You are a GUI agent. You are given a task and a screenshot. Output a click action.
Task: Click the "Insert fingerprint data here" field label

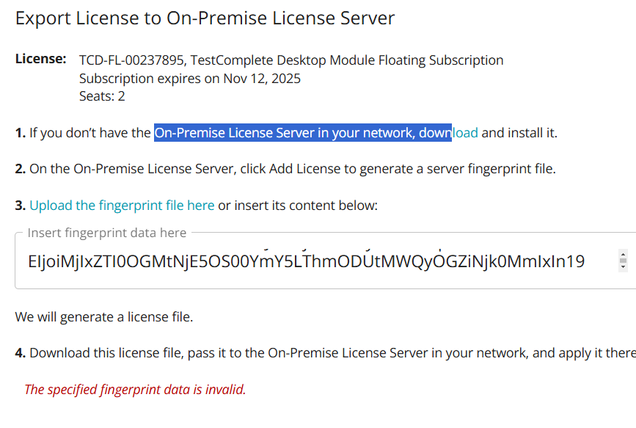pos(107,233)
